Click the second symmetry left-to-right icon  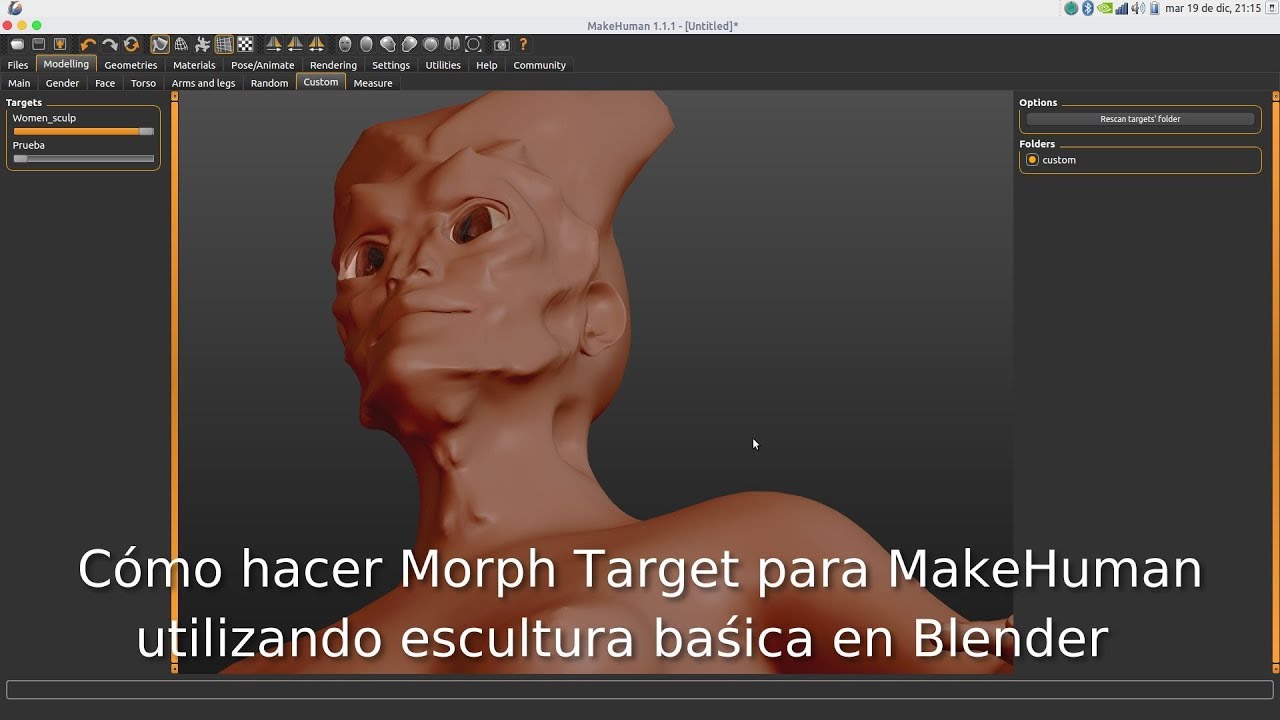coord(294,44)
